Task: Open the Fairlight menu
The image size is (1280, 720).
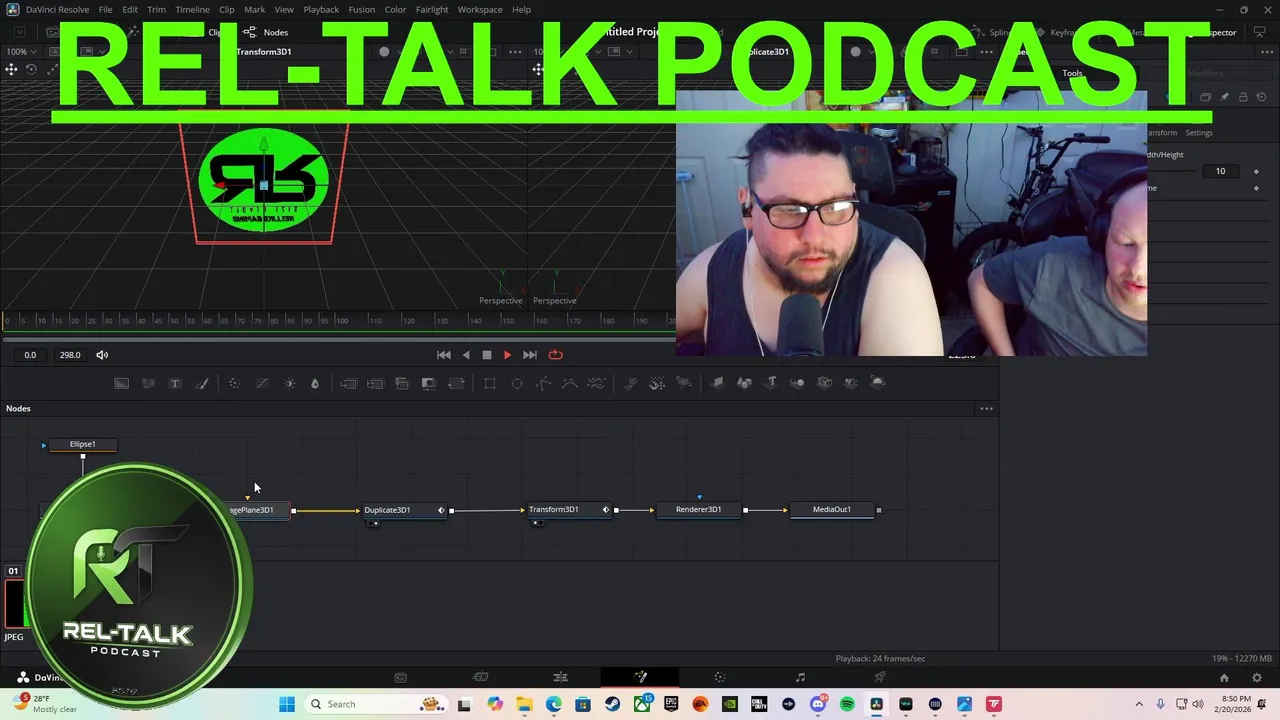Action: pyautogui.click(x=432, y=9)
